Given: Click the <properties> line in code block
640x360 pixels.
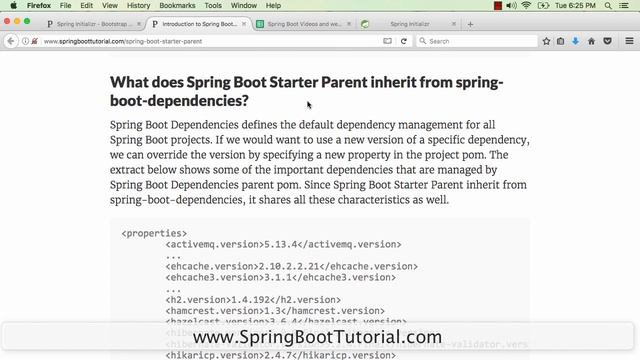Looking at the screenshot, I should pos(154,233).
